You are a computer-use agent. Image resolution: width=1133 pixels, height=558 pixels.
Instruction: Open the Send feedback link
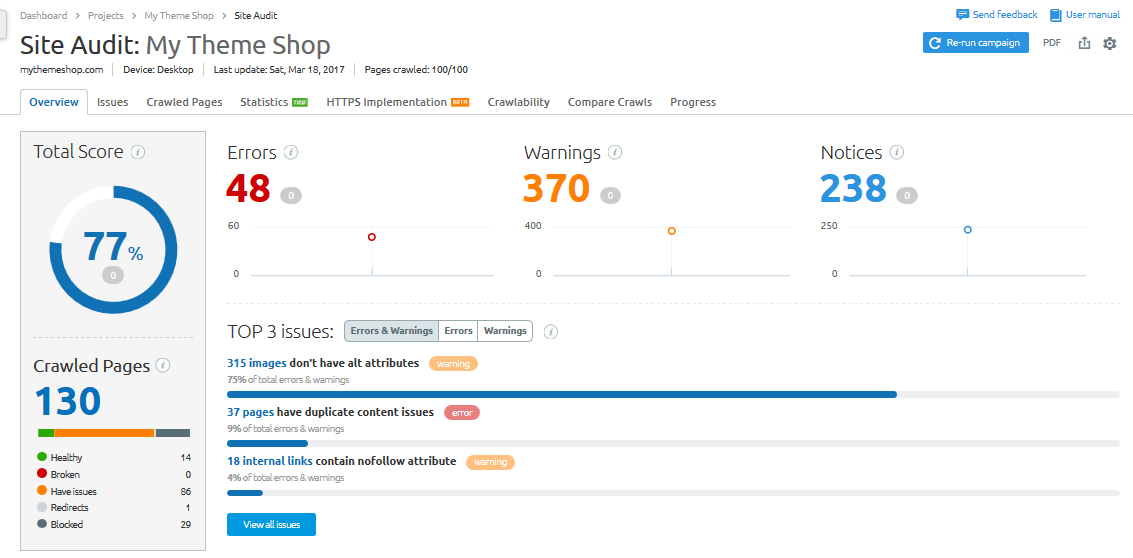click(1005, 14)
